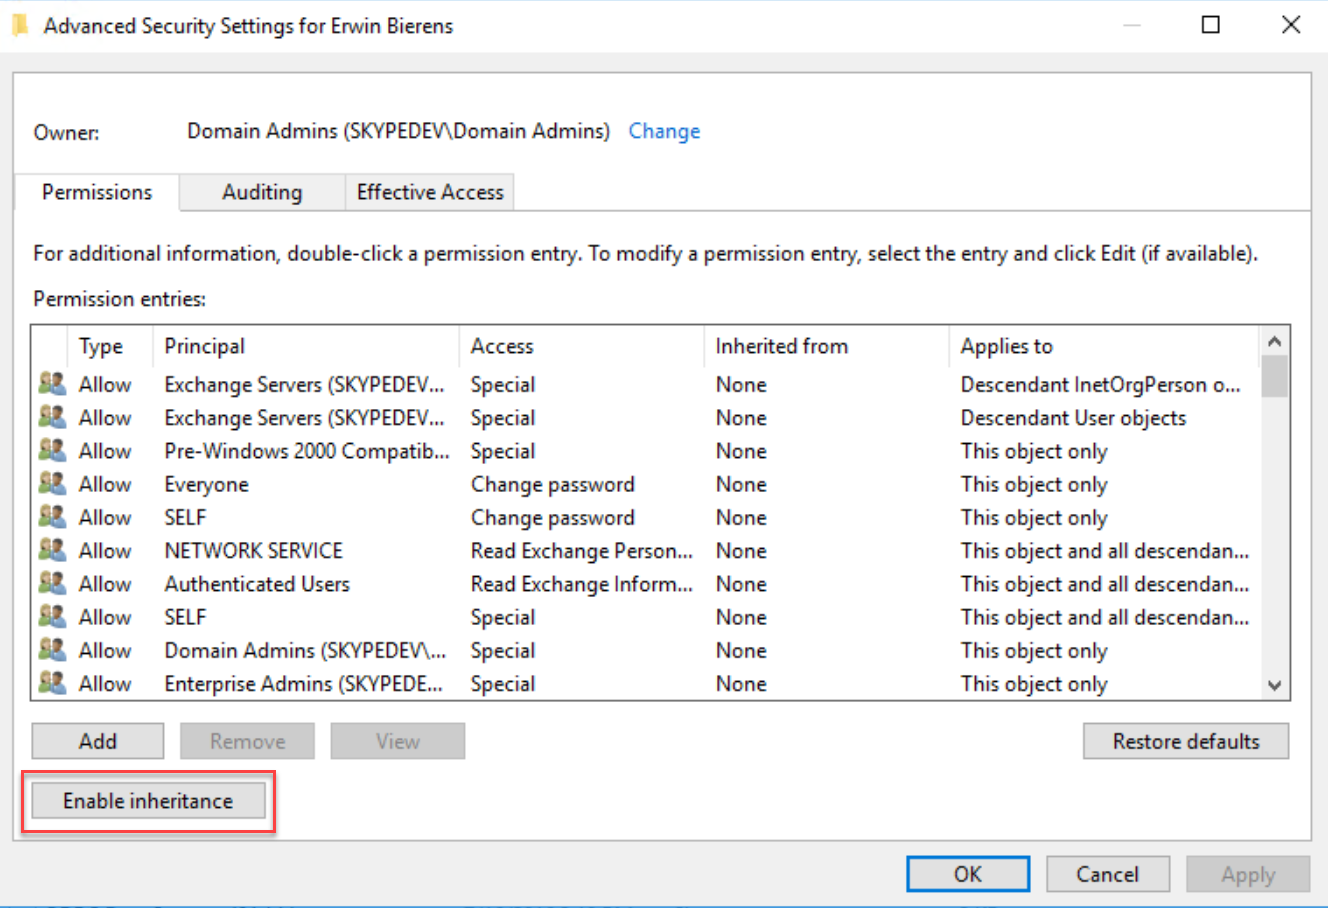Open the Effective Access tab

[x=430, y=192]
